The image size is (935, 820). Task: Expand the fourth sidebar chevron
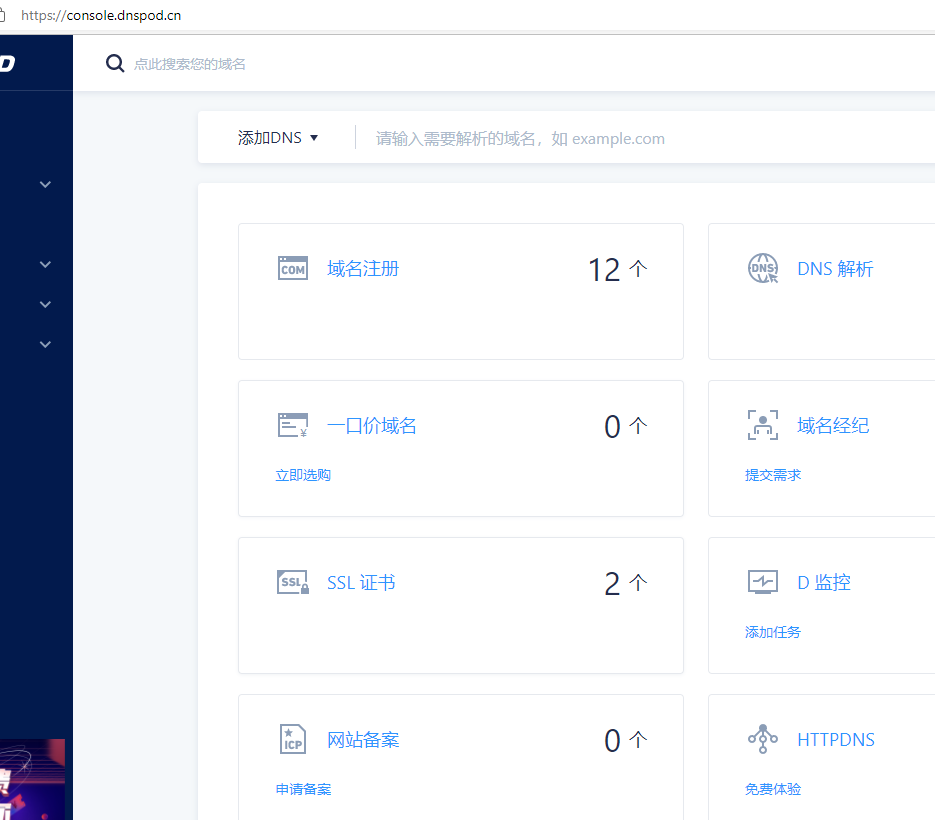(45, 344)
